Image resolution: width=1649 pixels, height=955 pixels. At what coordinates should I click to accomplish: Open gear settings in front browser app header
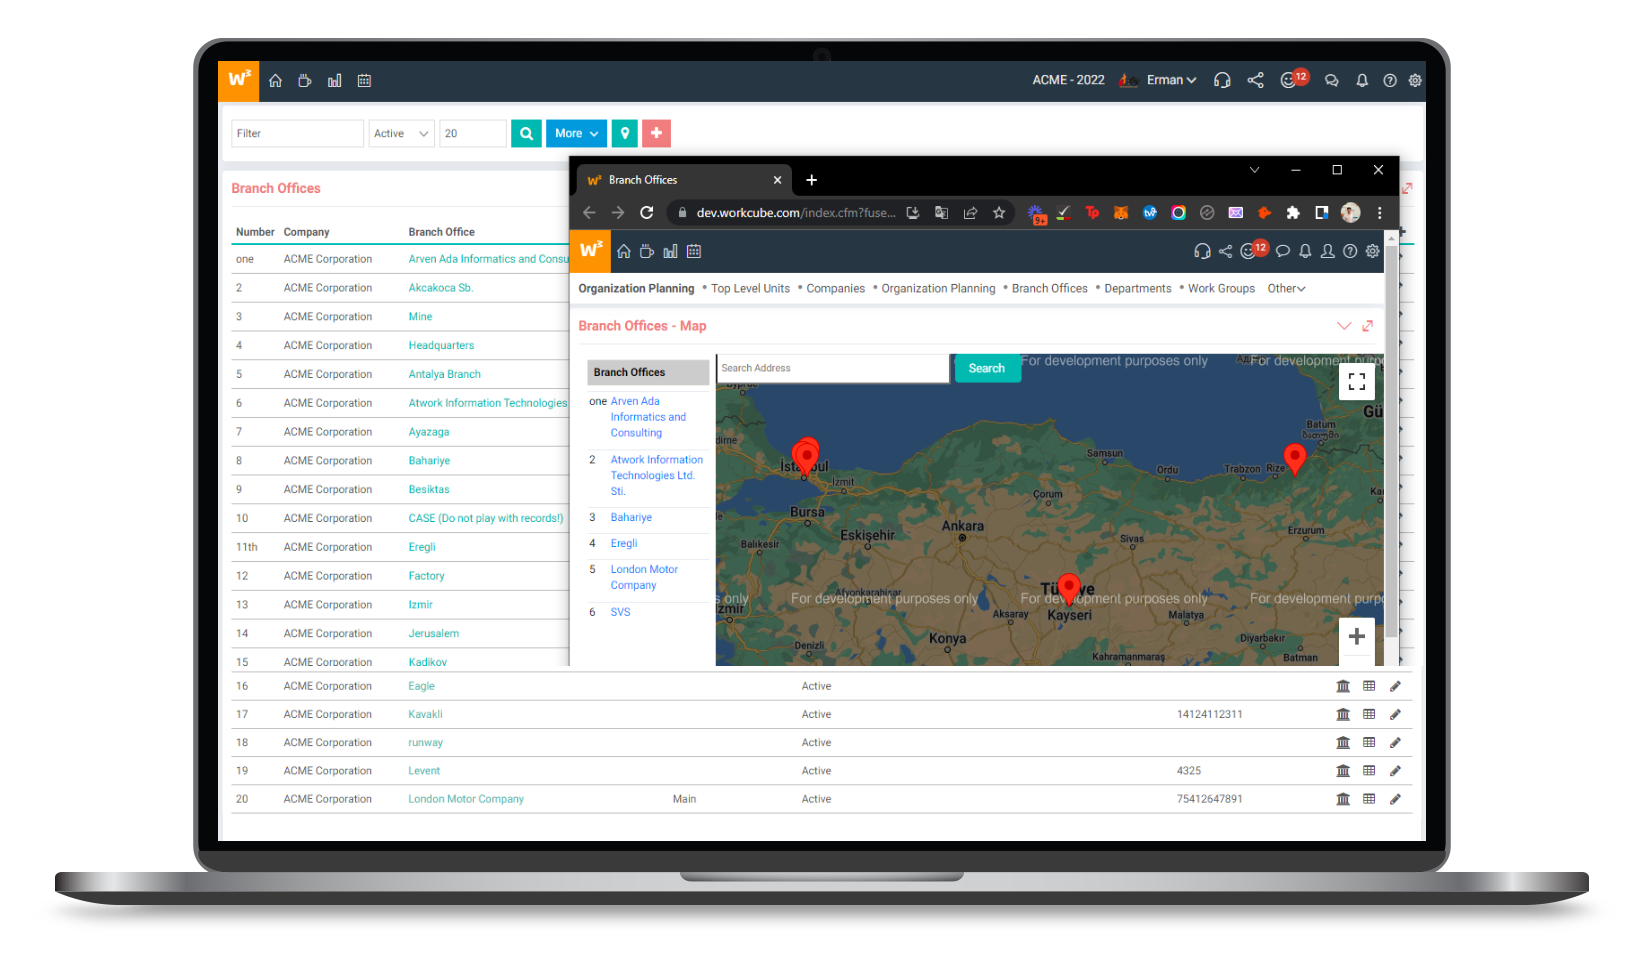coord(1373,251)
